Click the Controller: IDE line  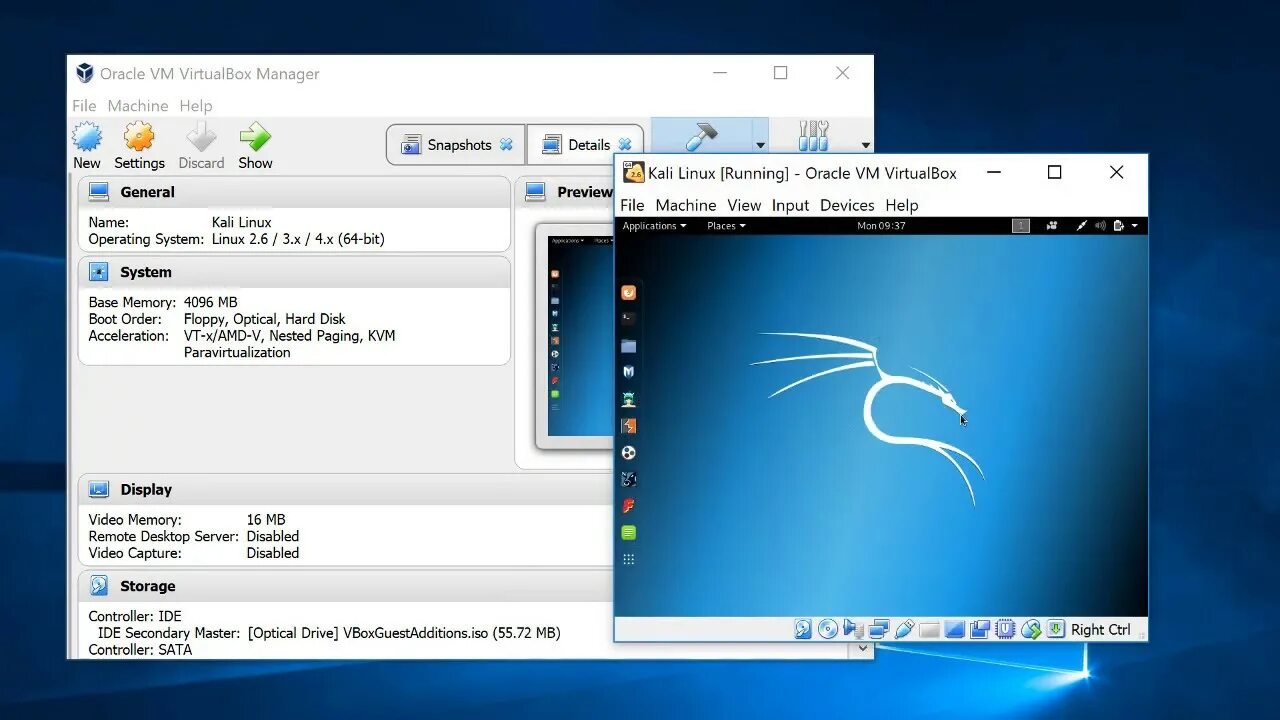[135, 616]
